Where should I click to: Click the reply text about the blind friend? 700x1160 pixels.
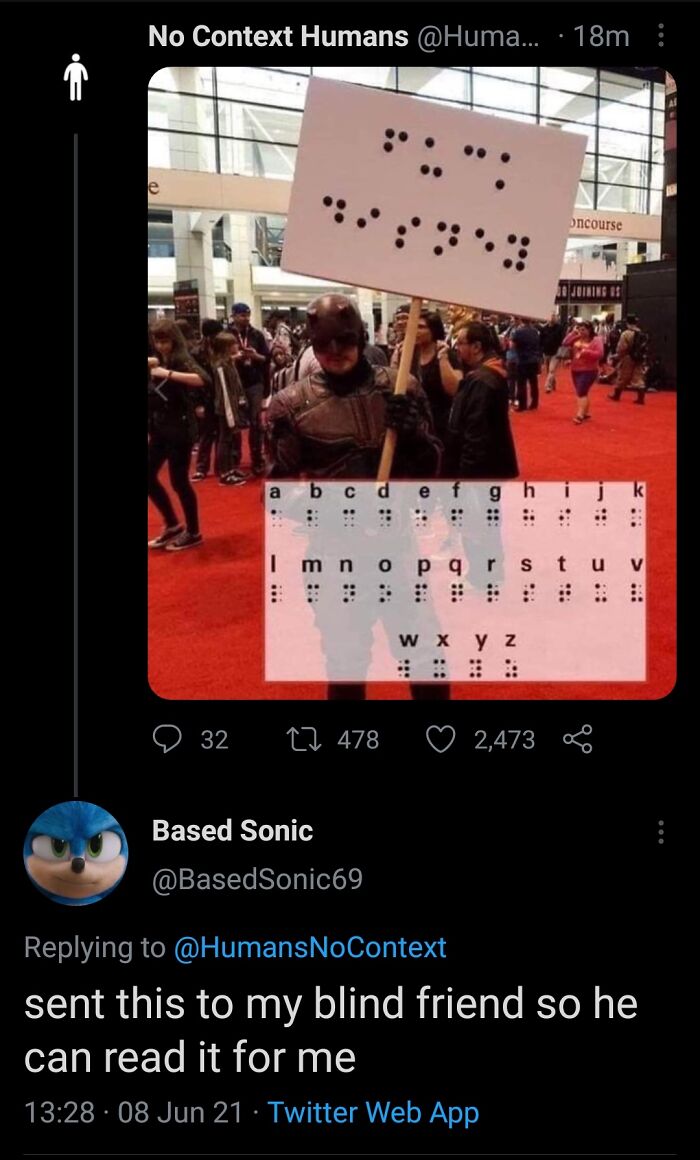point(331,1031)
